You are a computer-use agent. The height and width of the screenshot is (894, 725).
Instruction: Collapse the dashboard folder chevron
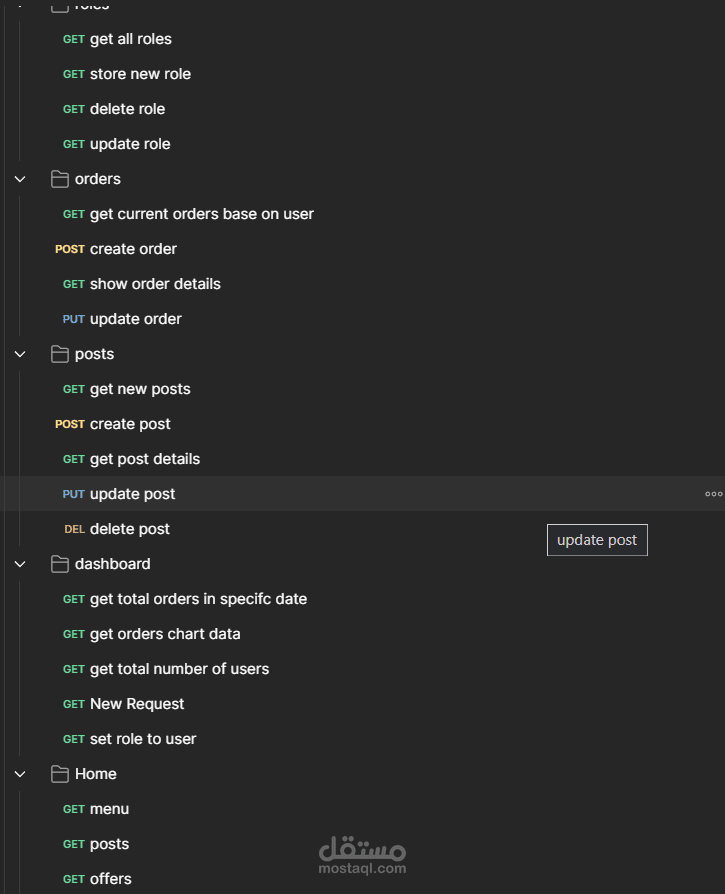coord(20,564)
